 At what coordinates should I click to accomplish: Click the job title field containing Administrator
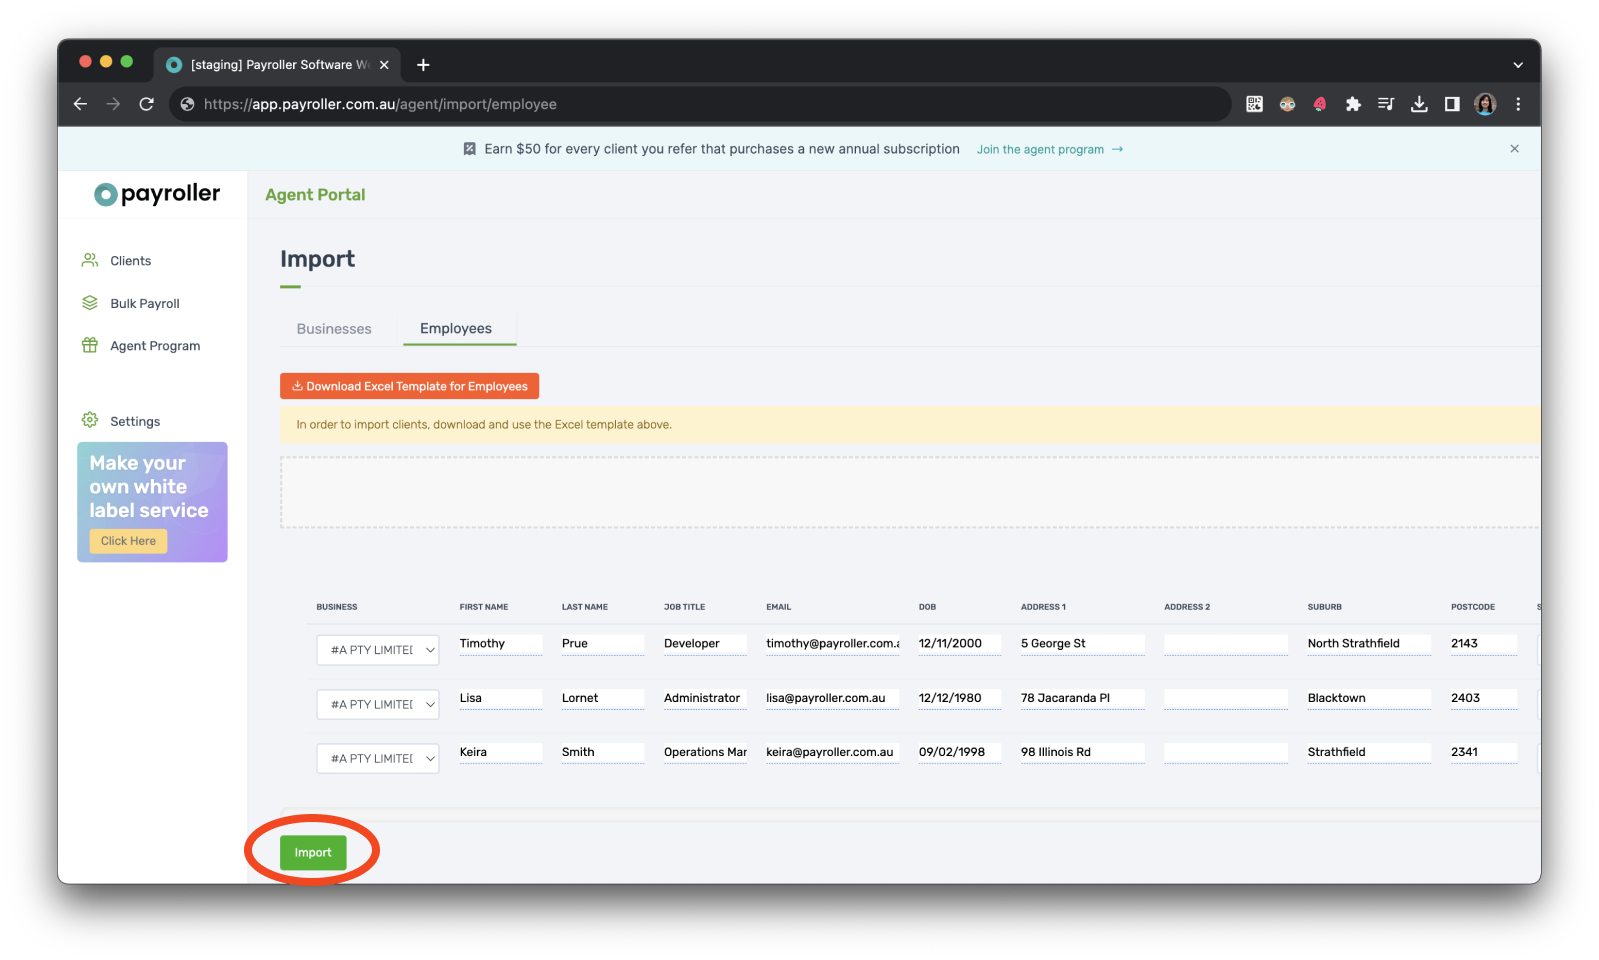click(705, 698)
